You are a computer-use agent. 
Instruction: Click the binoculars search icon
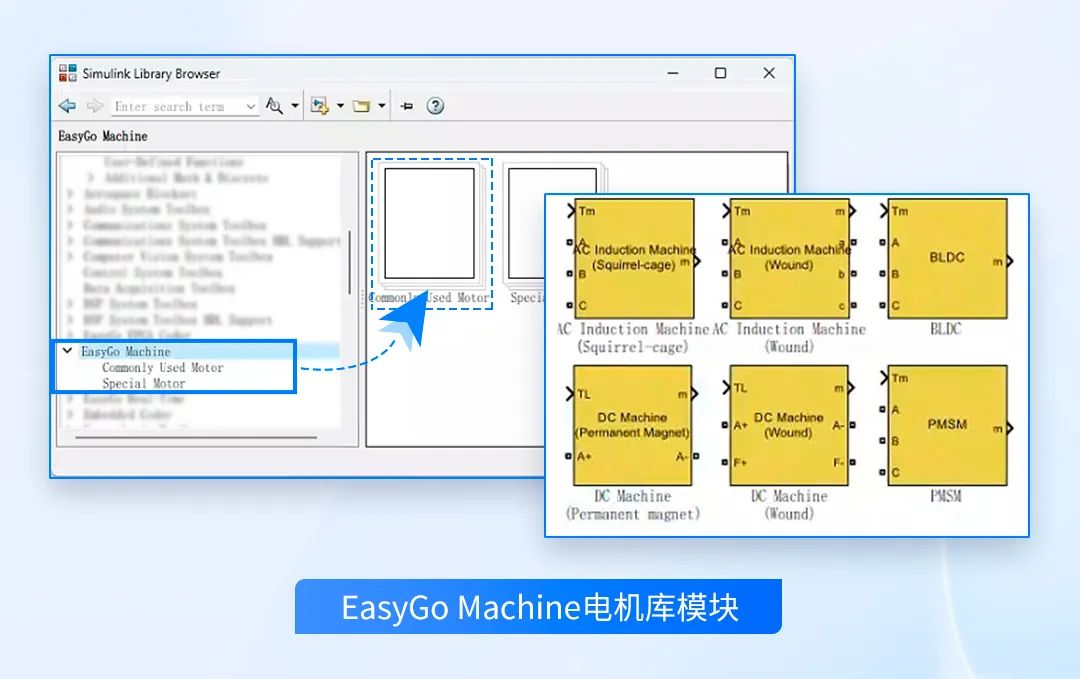[274, 106]
